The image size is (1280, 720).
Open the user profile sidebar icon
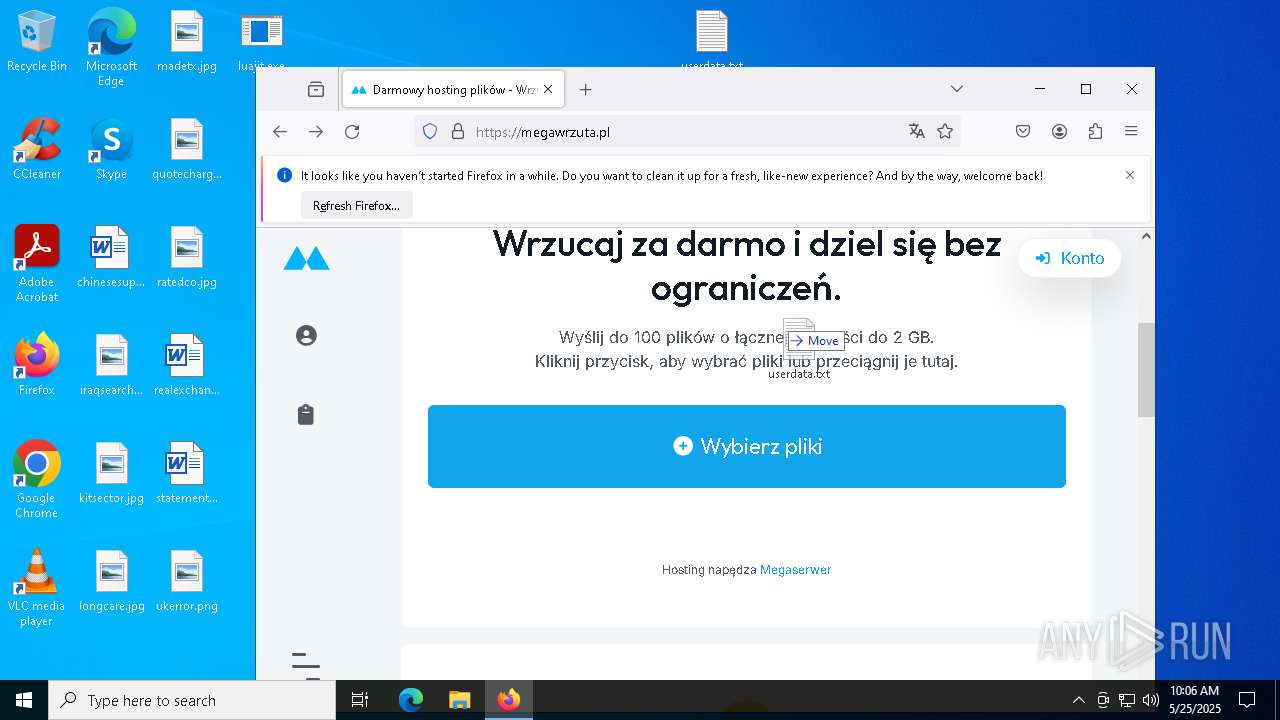click(x=306, y=335)
